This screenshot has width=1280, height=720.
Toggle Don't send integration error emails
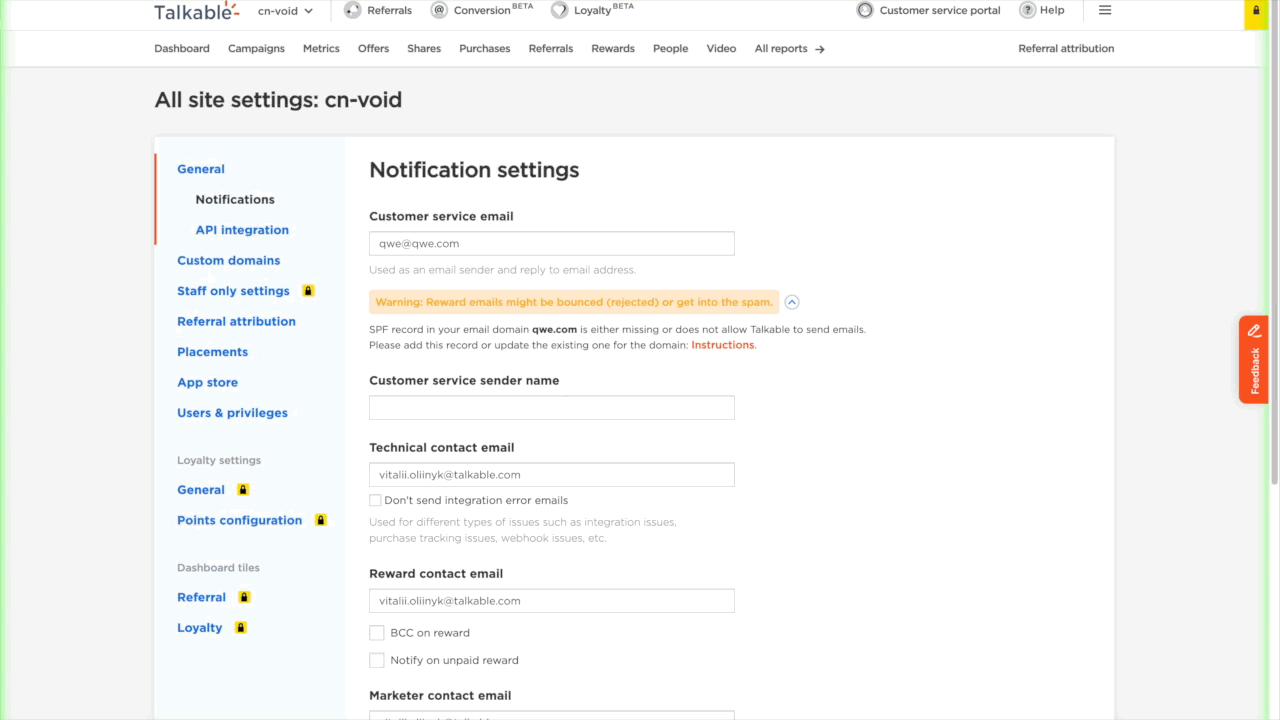(375, 500)
